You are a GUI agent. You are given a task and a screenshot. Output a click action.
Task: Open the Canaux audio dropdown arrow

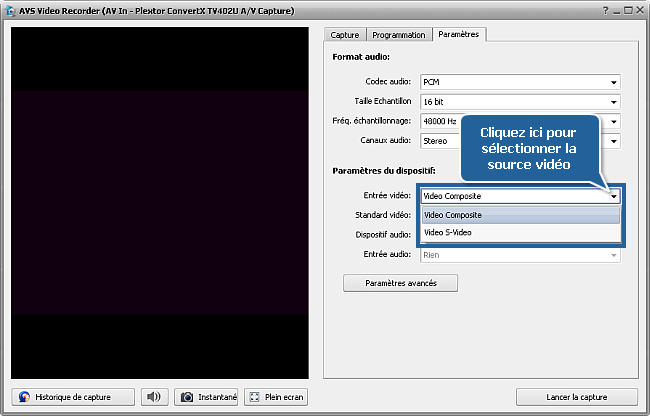614,141
